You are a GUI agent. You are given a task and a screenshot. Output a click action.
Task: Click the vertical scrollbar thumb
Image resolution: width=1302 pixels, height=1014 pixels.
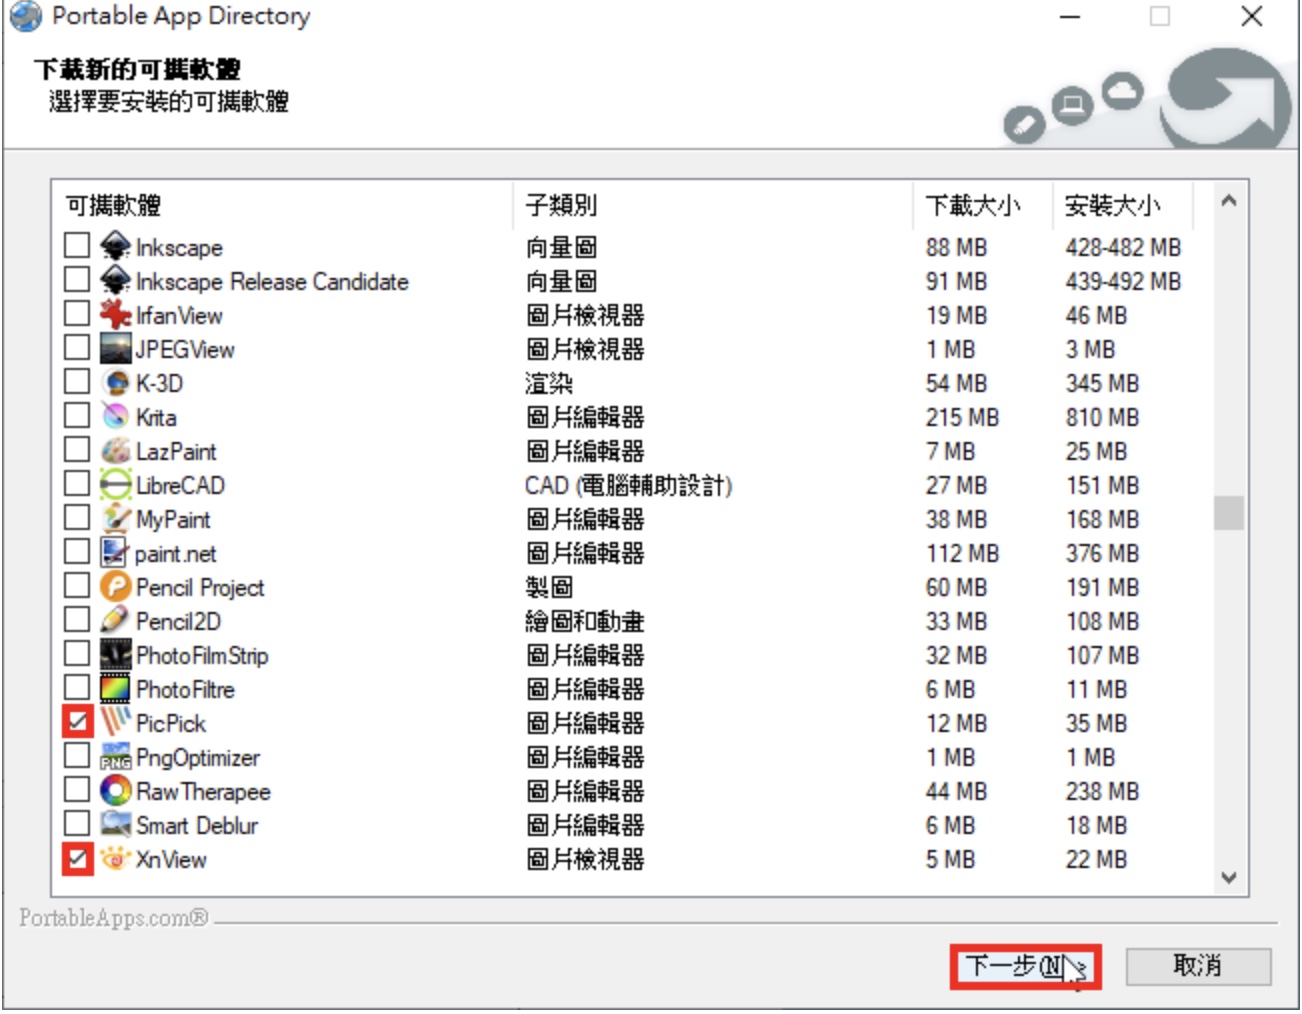point(1229,513)
